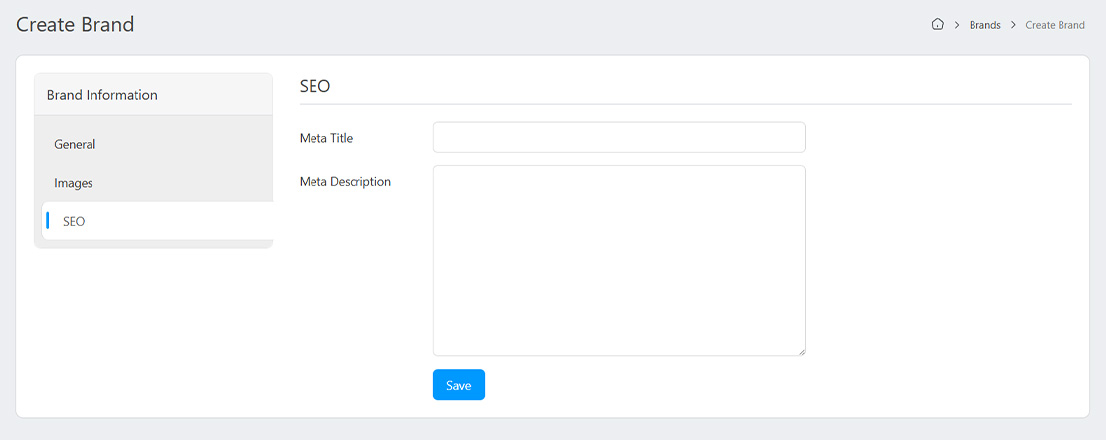Click the Brand Information panel header

click(x=102, y=95)
